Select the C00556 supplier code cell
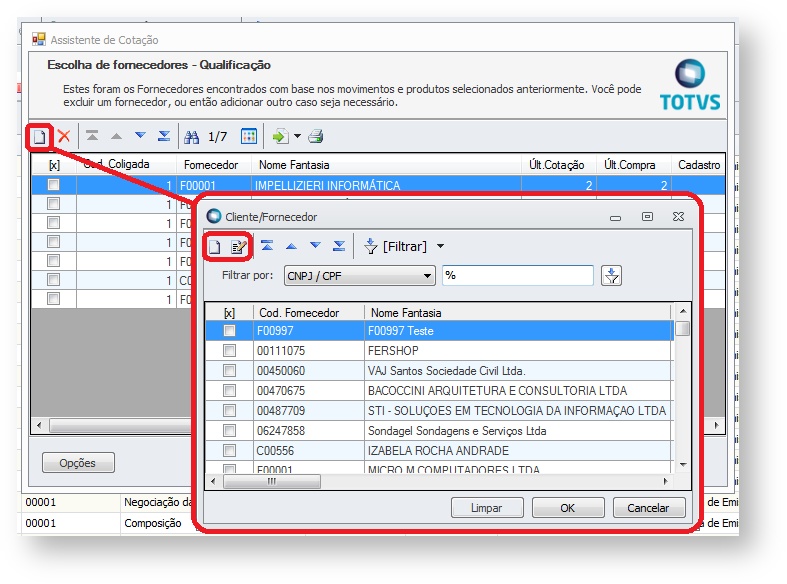787x584 pixels. tap(309, 451)
